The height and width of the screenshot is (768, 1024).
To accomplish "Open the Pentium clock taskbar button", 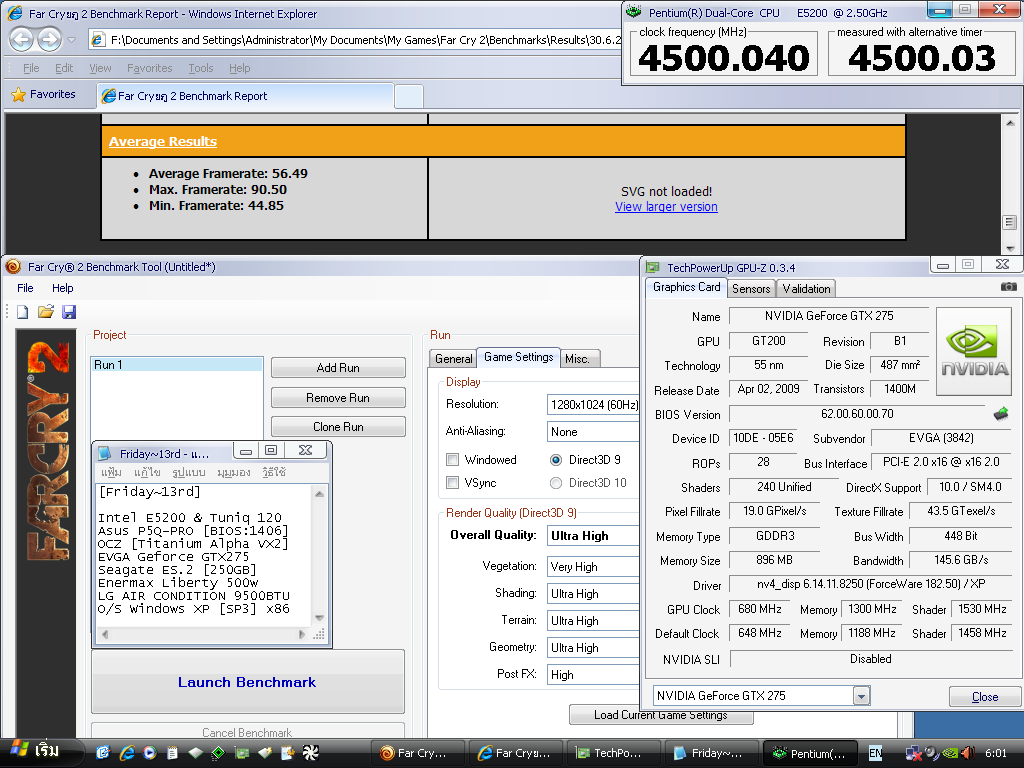I will [812, 753].
